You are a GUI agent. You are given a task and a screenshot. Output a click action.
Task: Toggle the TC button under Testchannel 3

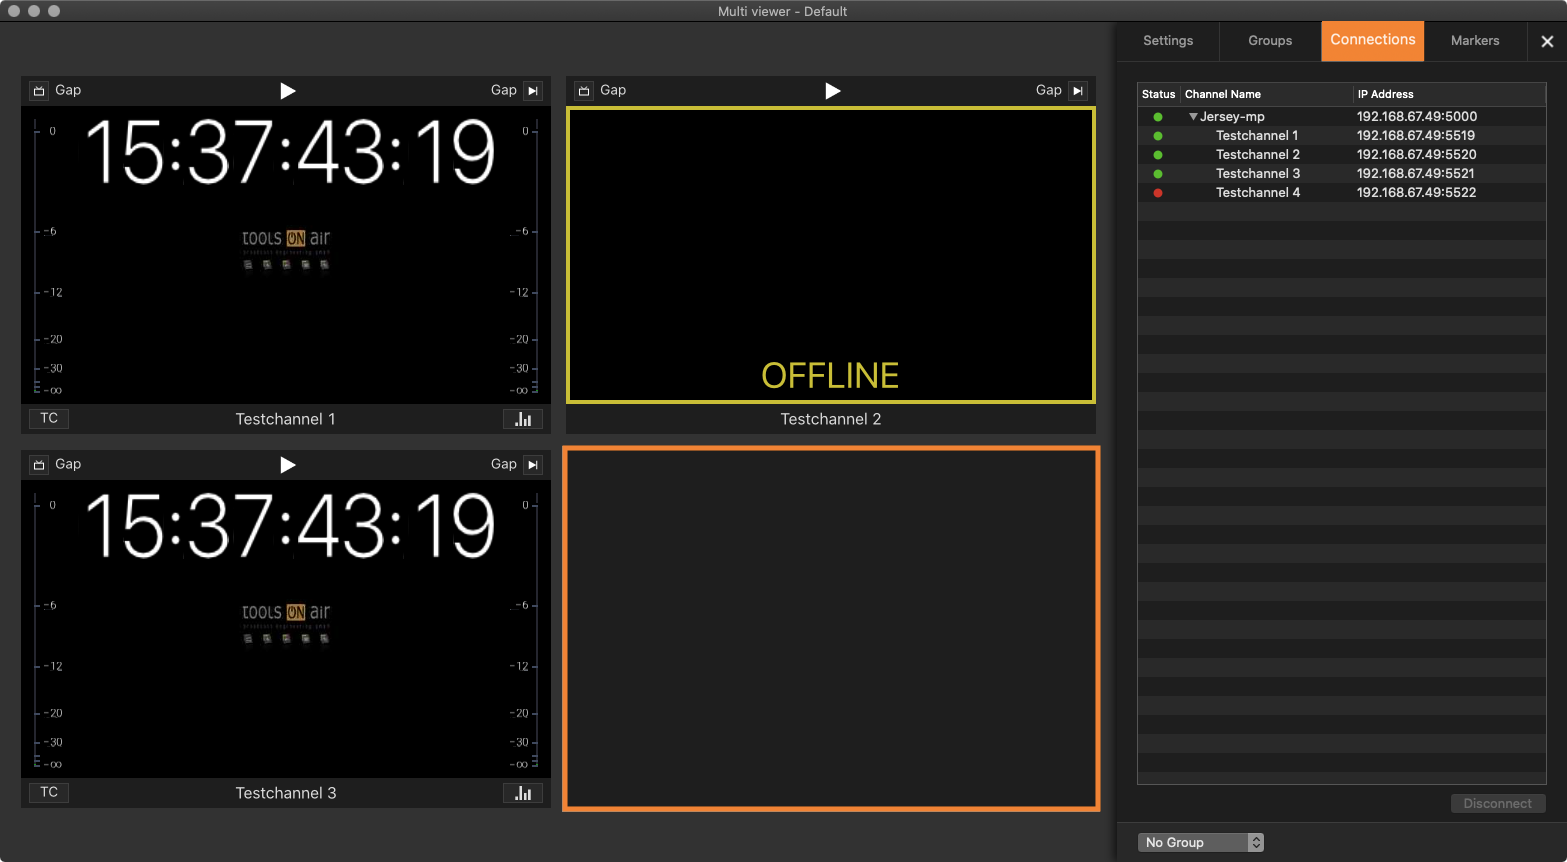(x=49, y=792)
